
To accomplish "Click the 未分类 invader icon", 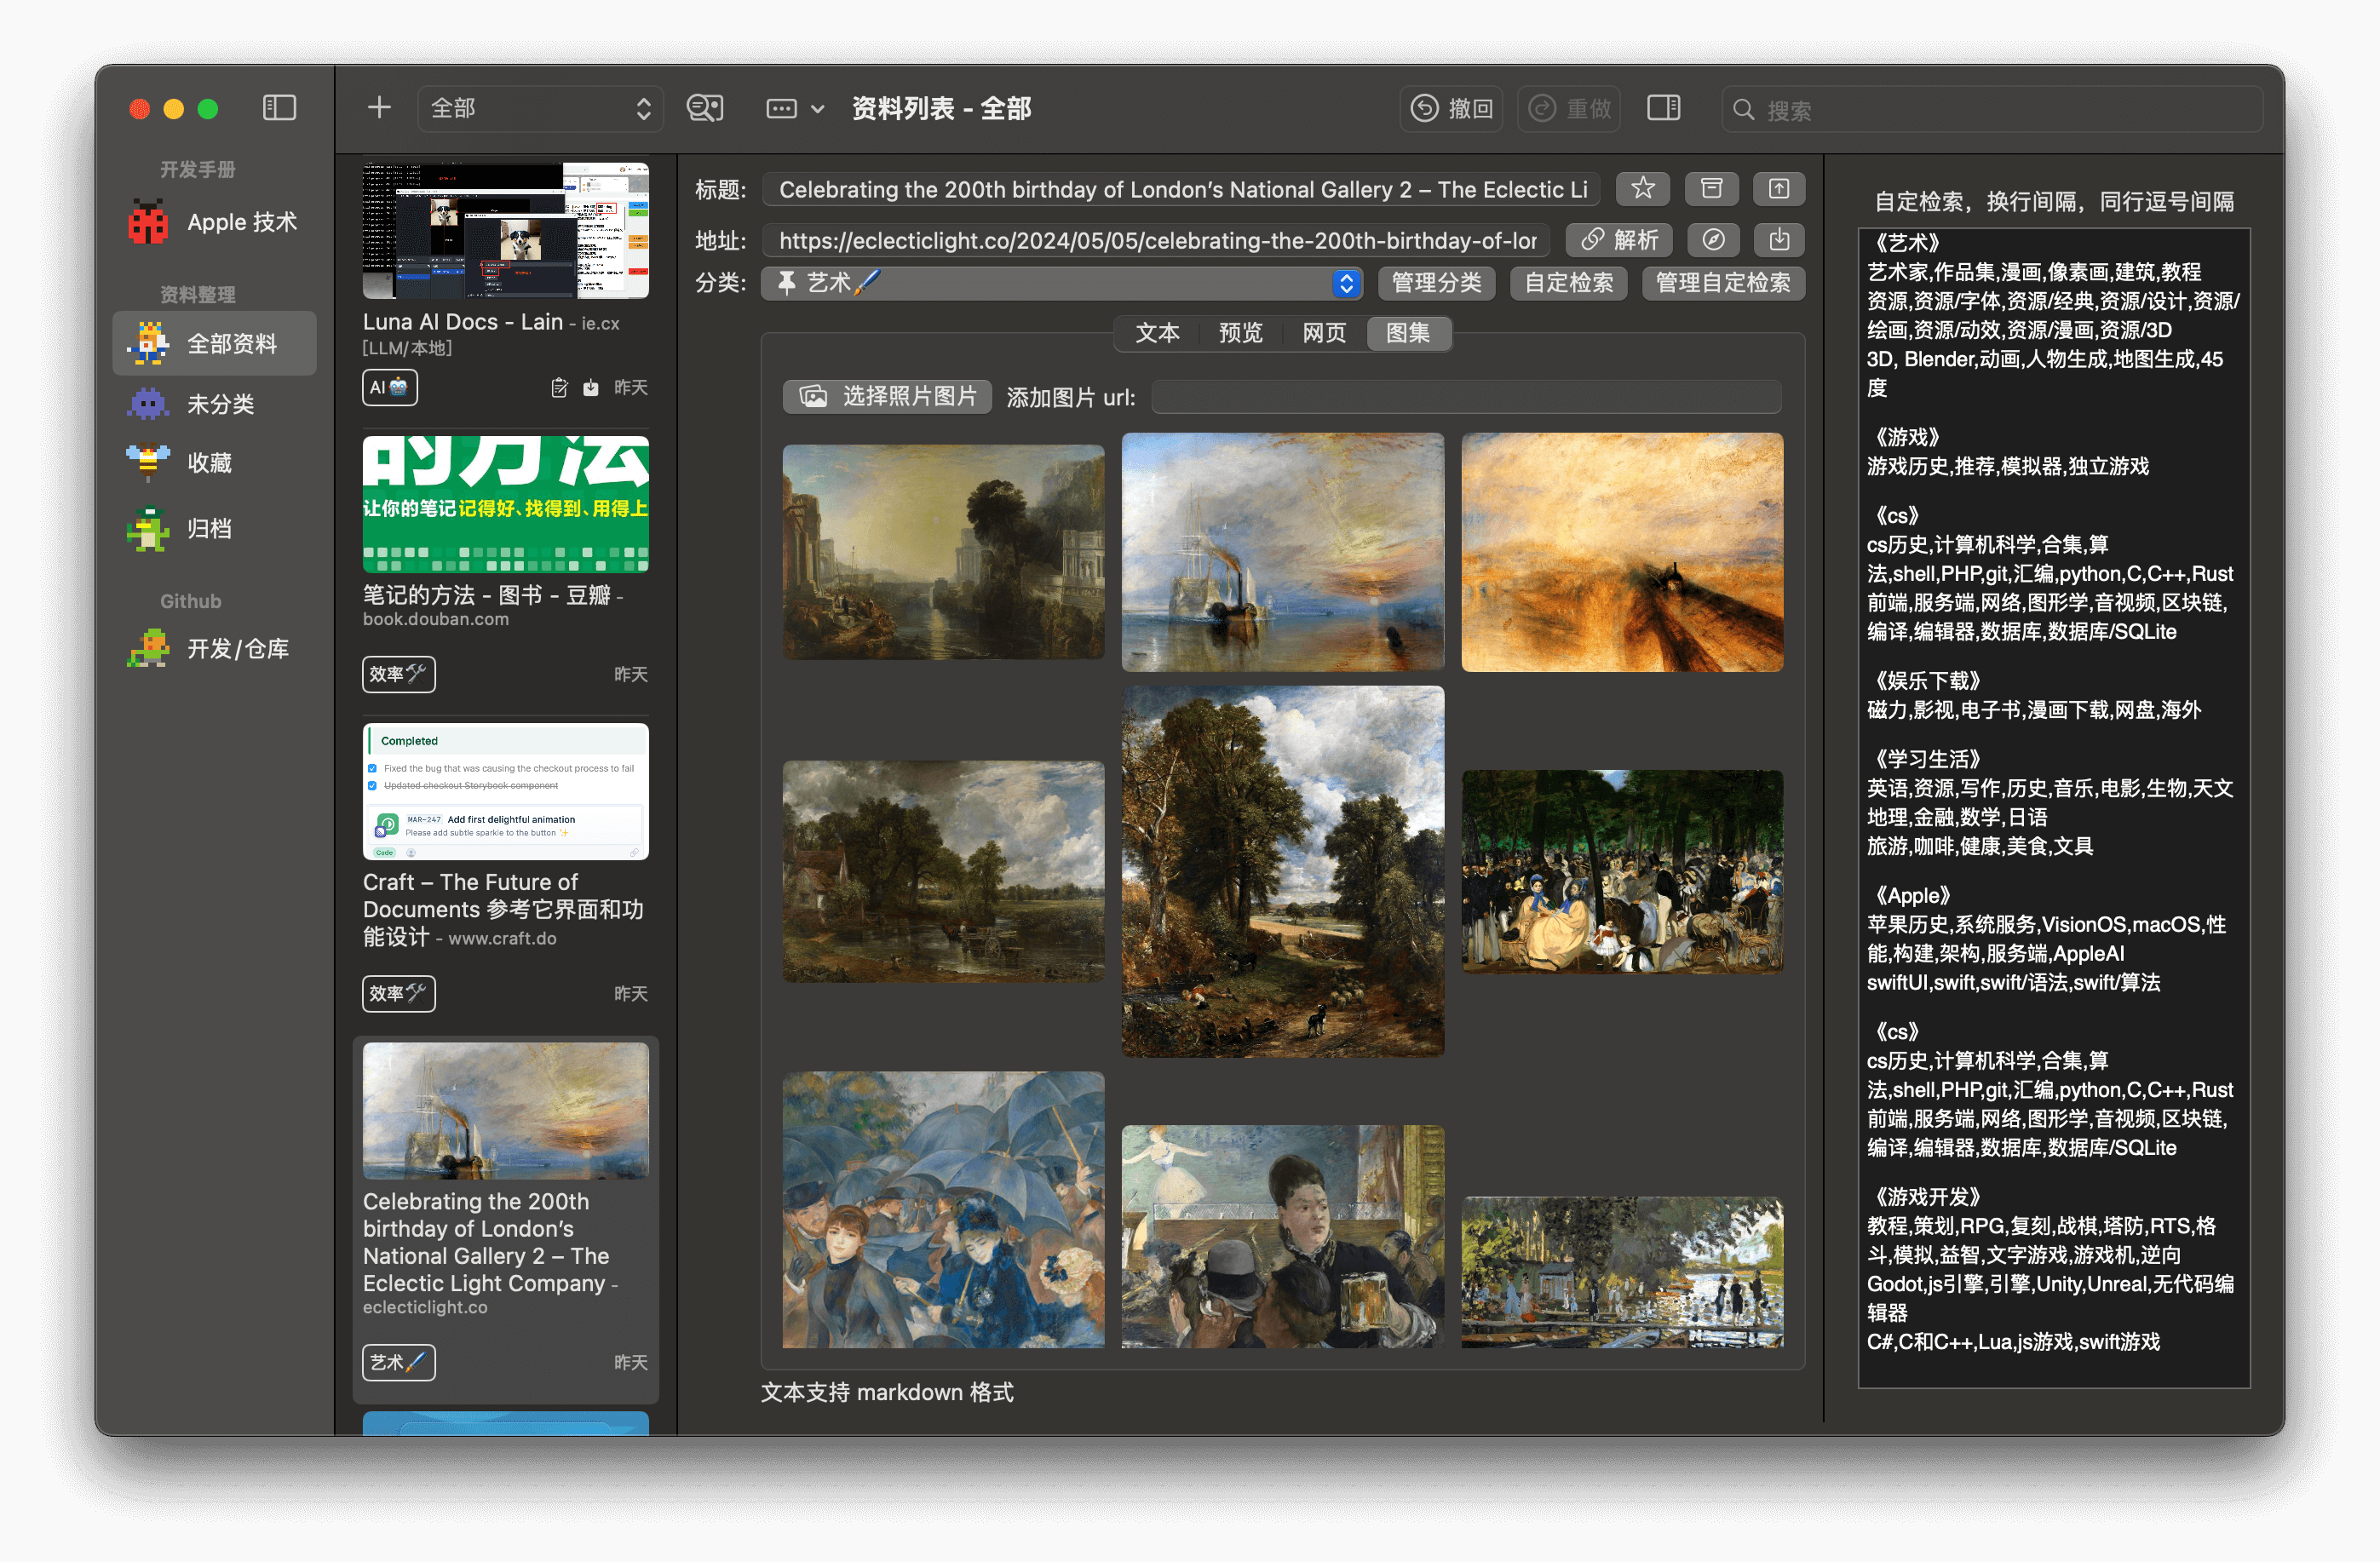I will click(x=148, y=404).
